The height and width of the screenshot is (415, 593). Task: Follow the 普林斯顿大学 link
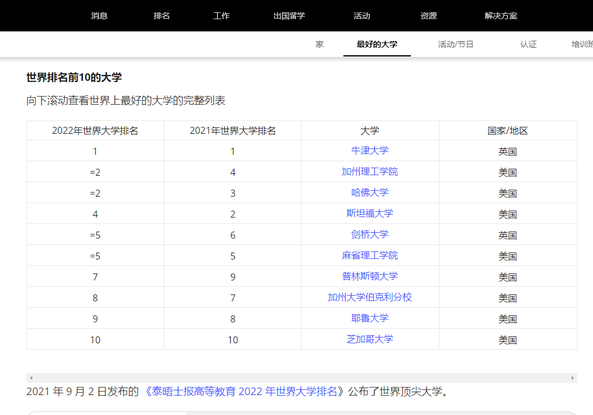(370, 276)
